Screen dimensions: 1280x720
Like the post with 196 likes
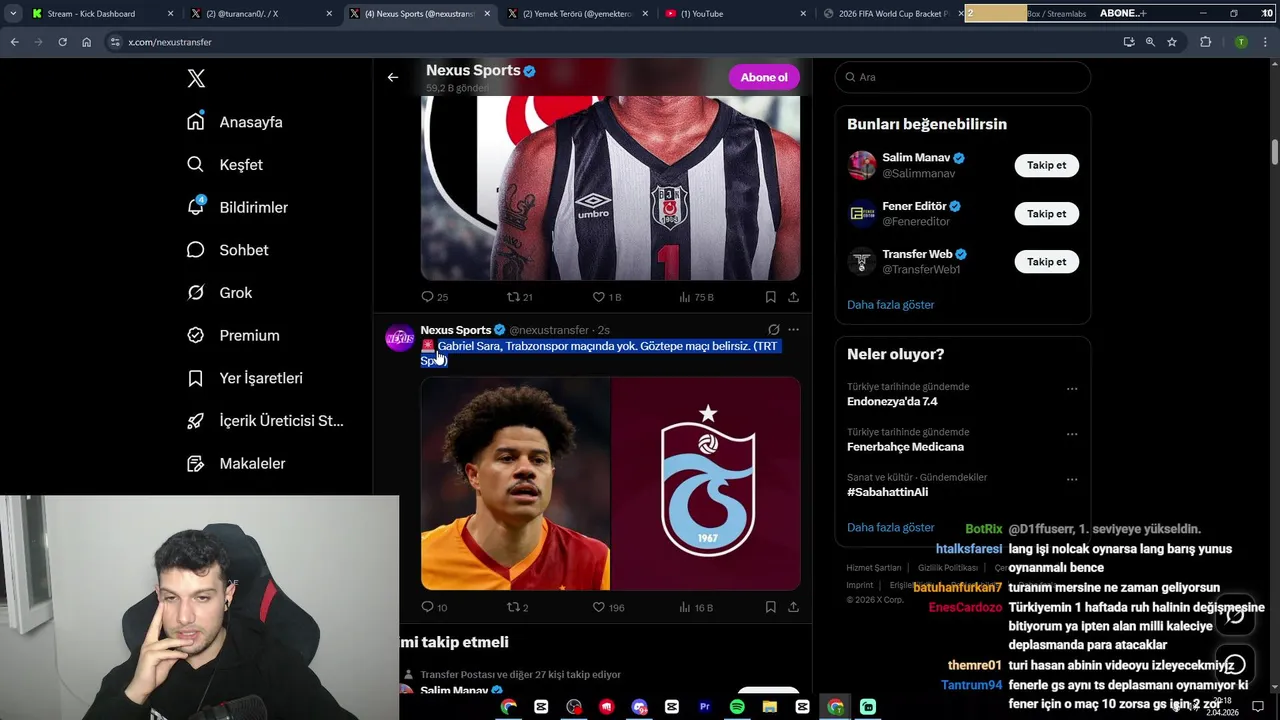tap(599, 607)
